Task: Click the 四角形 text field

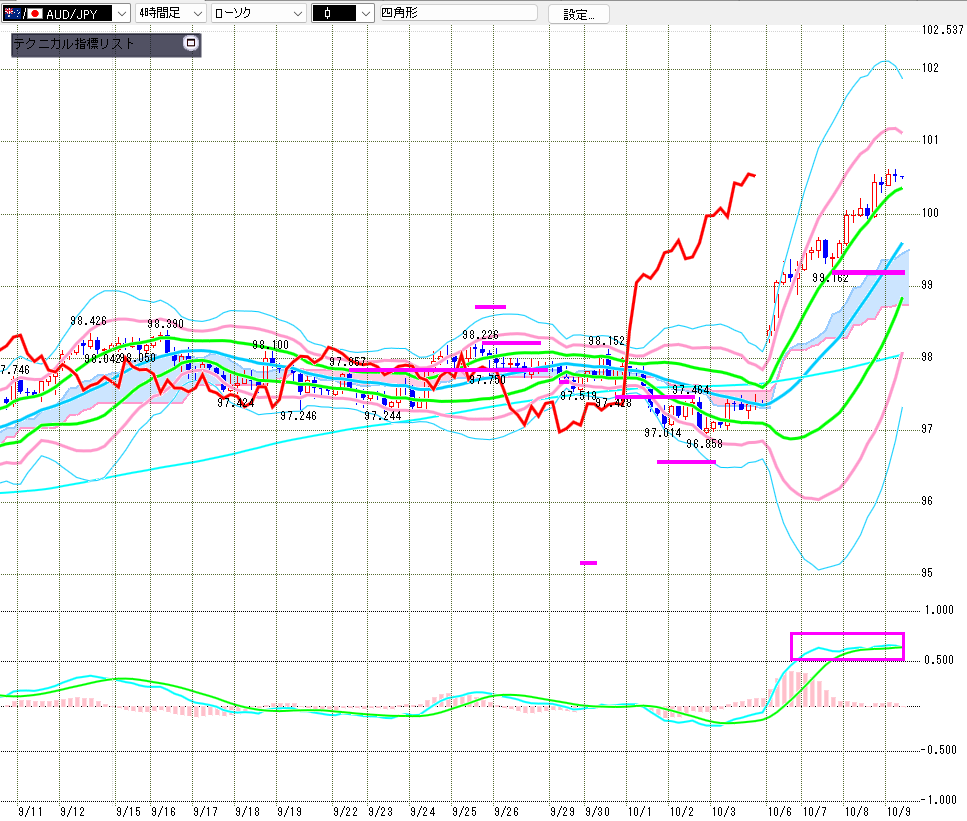Action: click(456, 13)
